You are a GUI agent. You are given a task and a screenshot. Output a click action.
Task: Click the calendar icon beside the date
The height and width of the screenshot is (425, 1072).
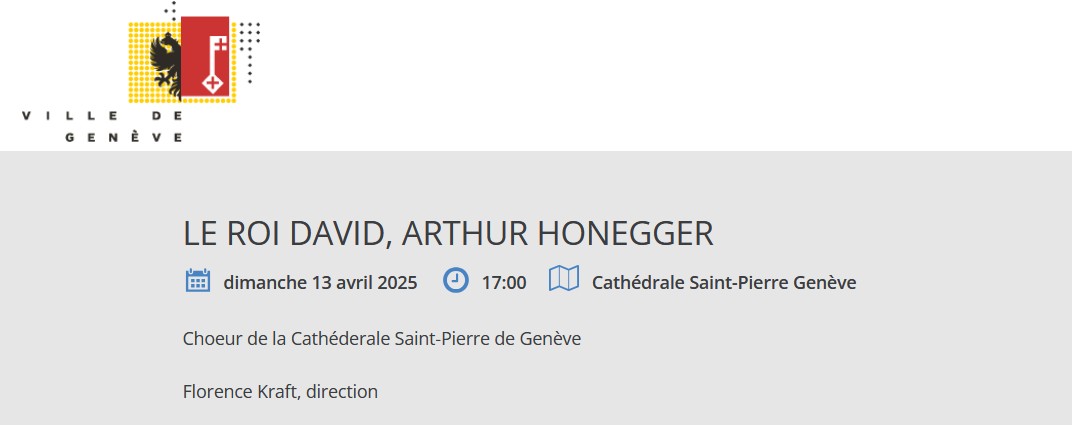coord(198,281)
